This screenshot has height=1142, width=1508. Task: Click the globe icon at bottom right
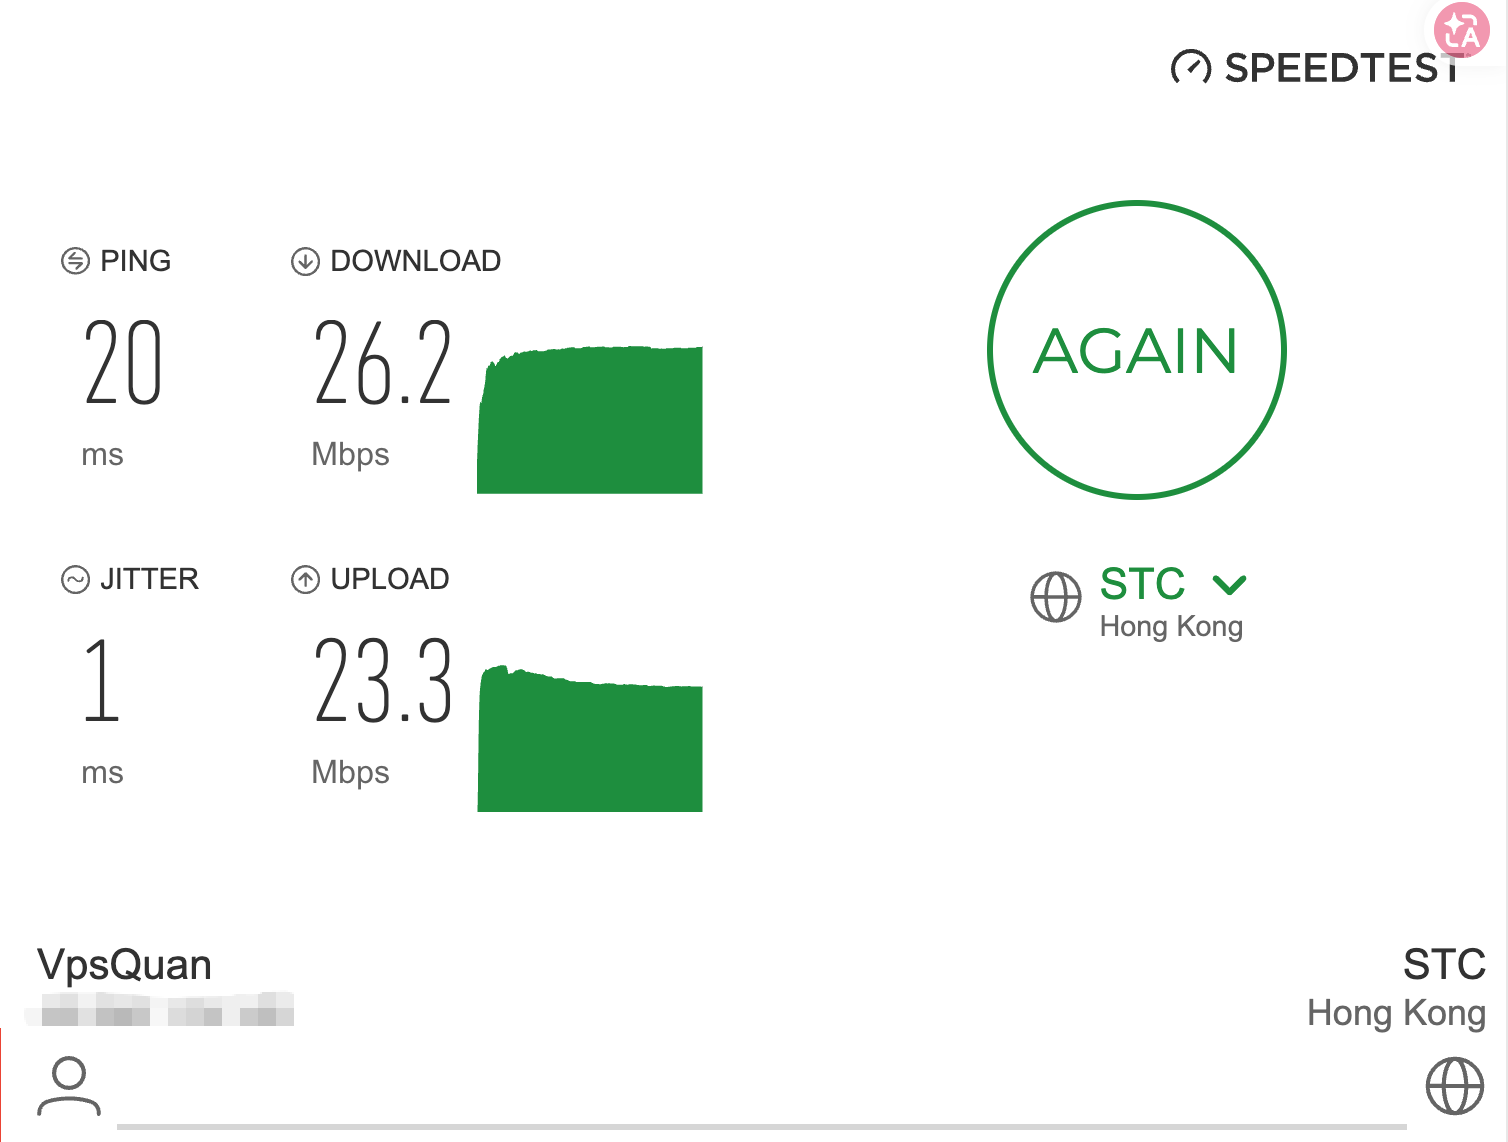click(x=1454, y=1086)
